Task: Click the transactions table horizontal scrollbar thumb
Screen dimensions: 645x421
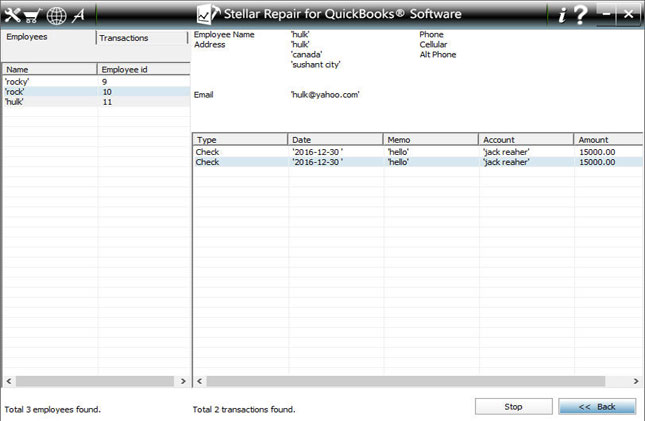Action: coord(406,381)
